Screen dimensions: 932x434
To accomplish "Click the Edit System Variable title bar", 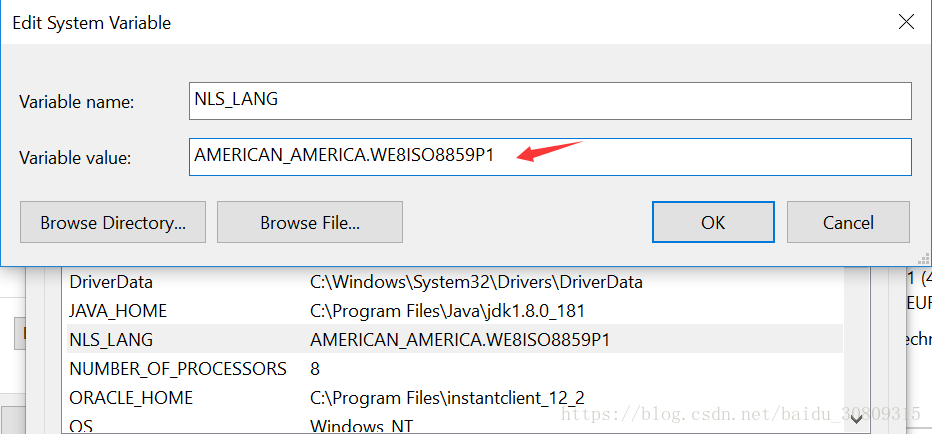I will point(400,22).
